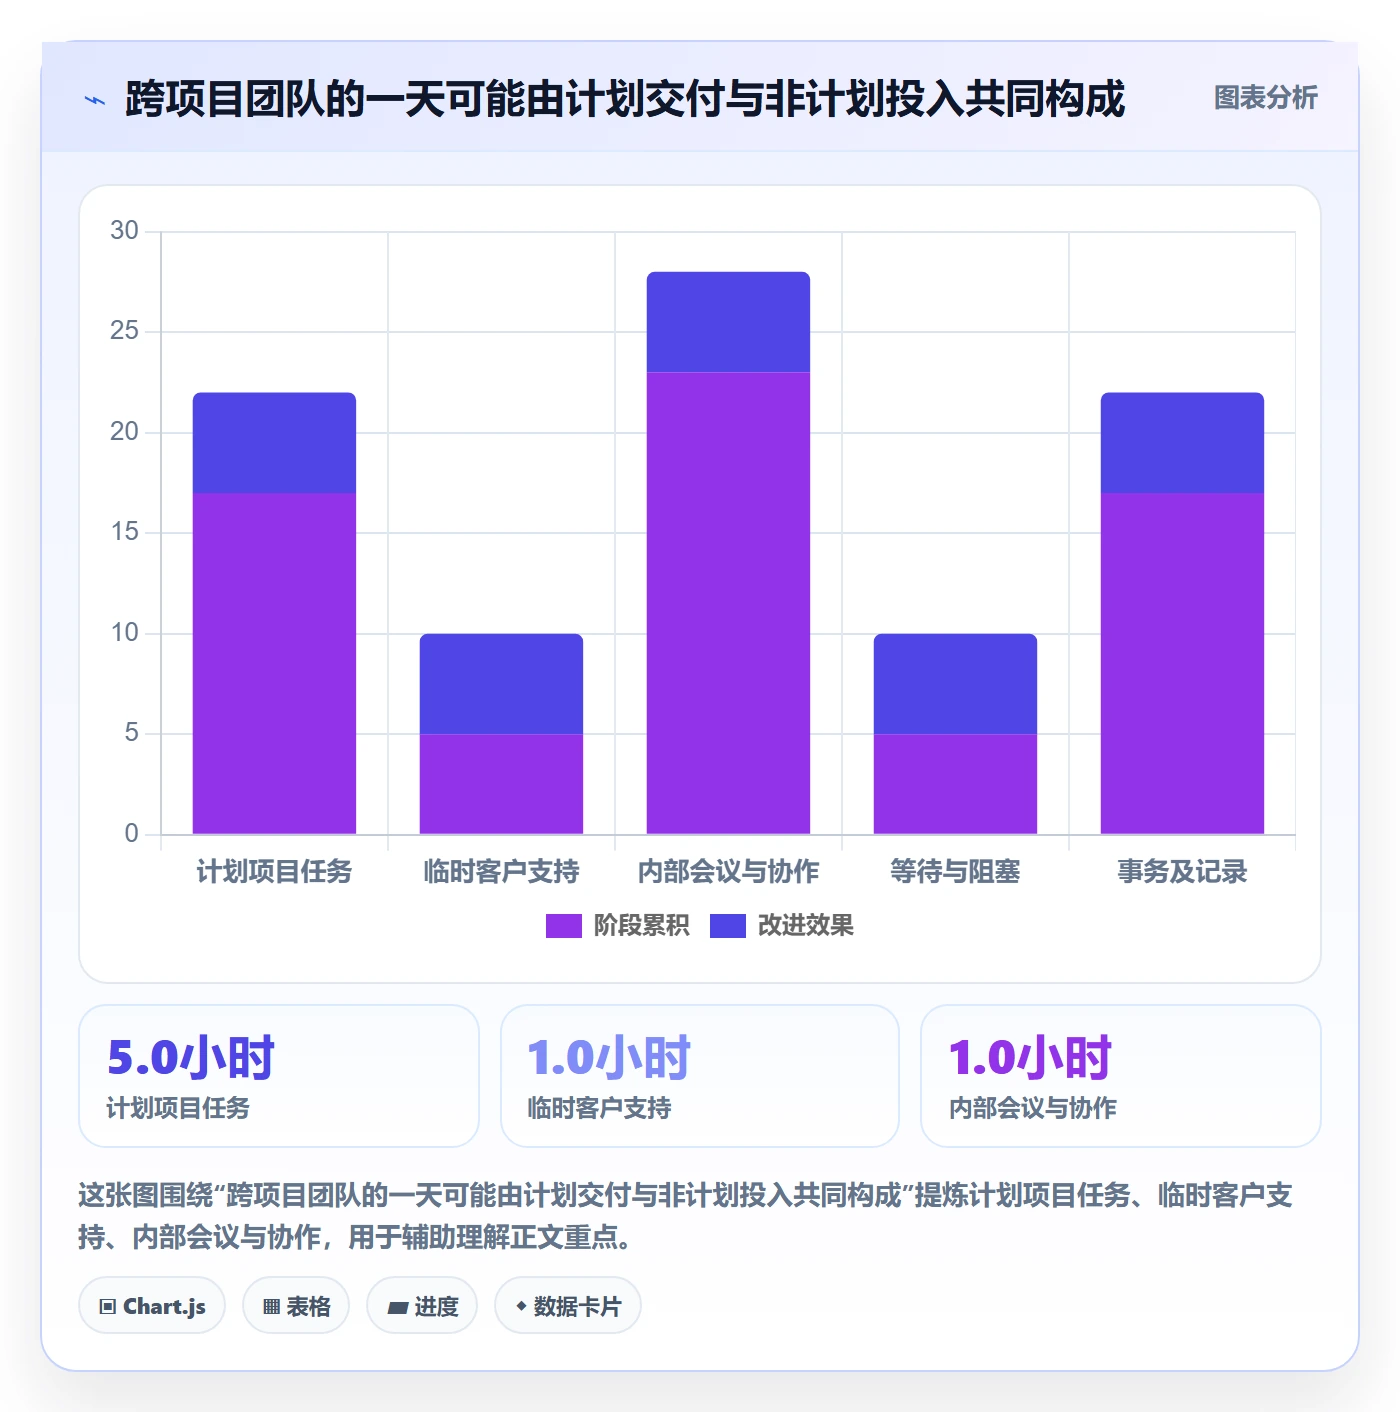1400x1412 pixels.
Task: Click the bar icon in the 进度 chip
Action: click(x=398, y=1307)
